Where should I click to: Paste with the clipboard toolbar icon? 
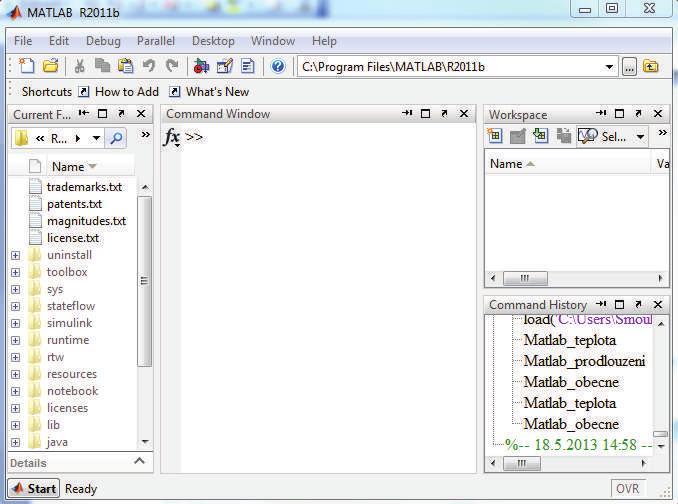tap(126, 66)
